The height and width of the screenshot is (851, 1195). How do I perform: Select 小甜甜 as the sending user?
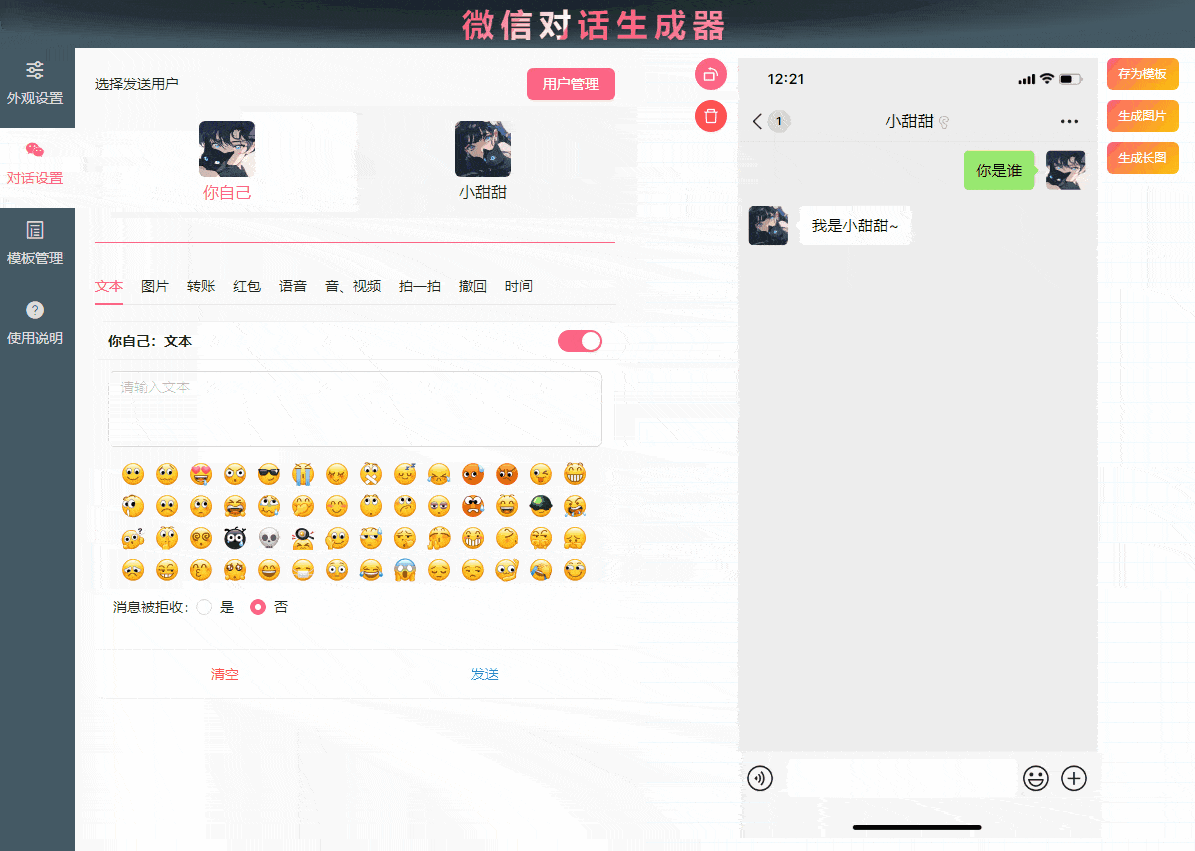[483, 161]
